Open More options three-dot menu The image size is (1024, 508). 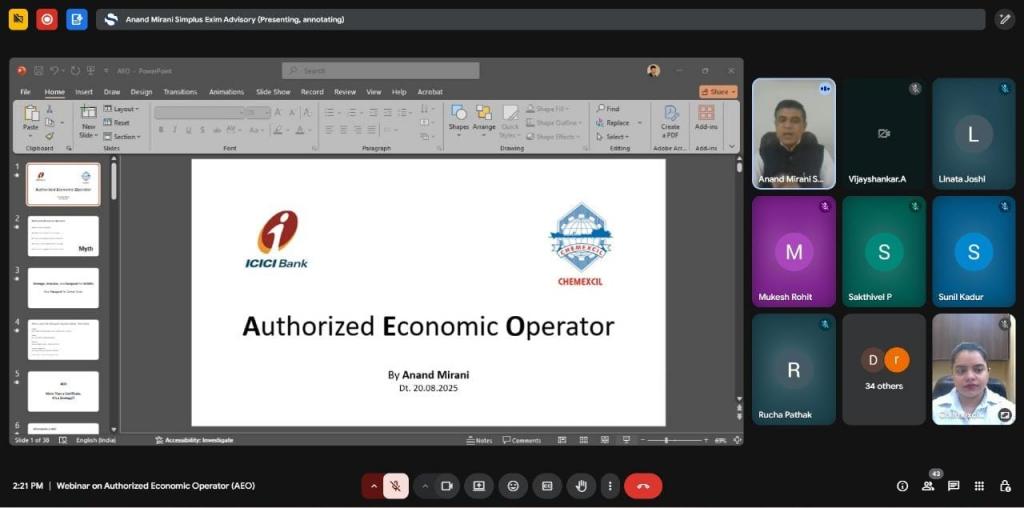pos(609,486)
